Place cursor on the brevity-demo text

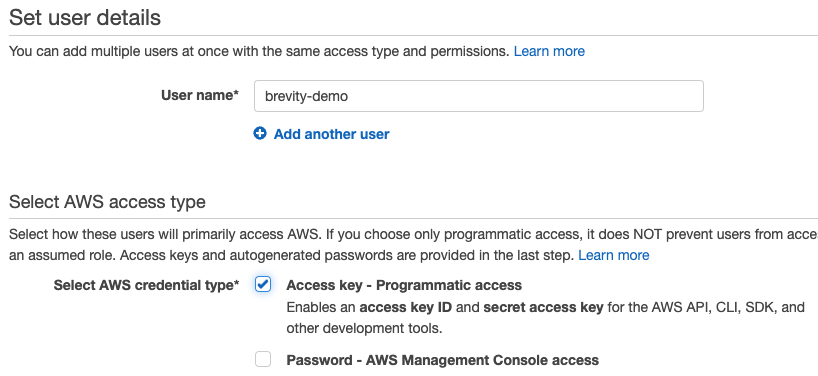306,96
